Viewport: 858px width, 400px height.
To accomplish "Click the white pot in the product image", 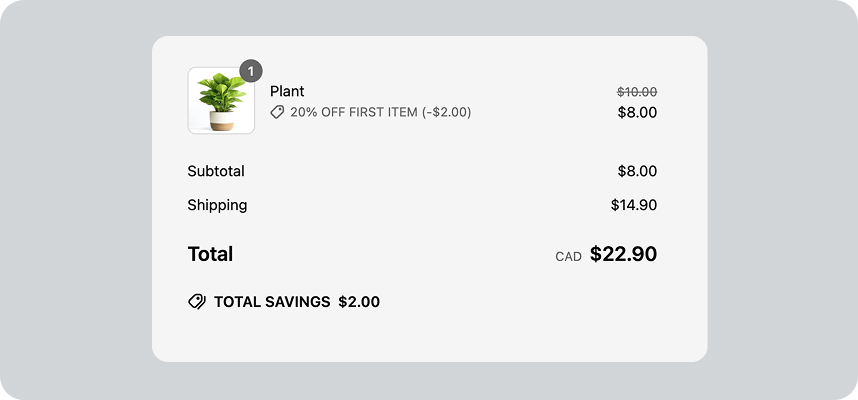I will [x=221, y=119].
